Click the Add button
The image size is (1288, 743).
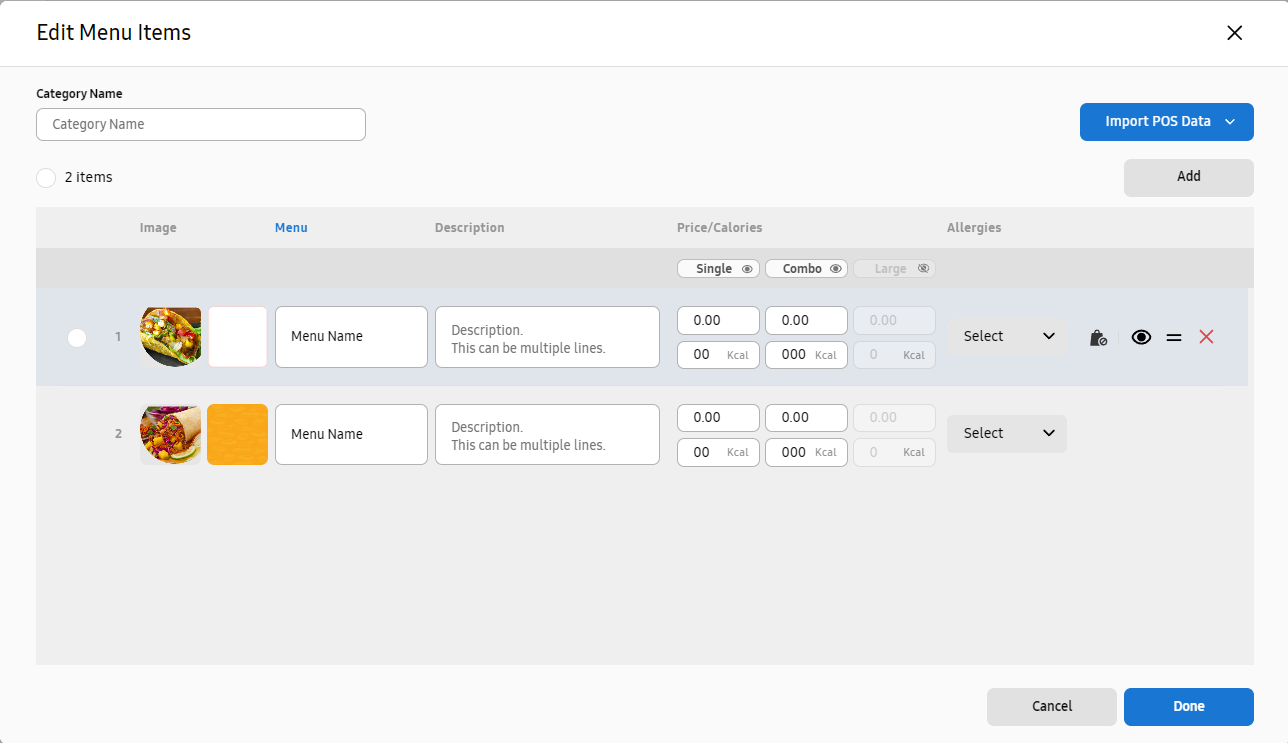pos(1188,177)
